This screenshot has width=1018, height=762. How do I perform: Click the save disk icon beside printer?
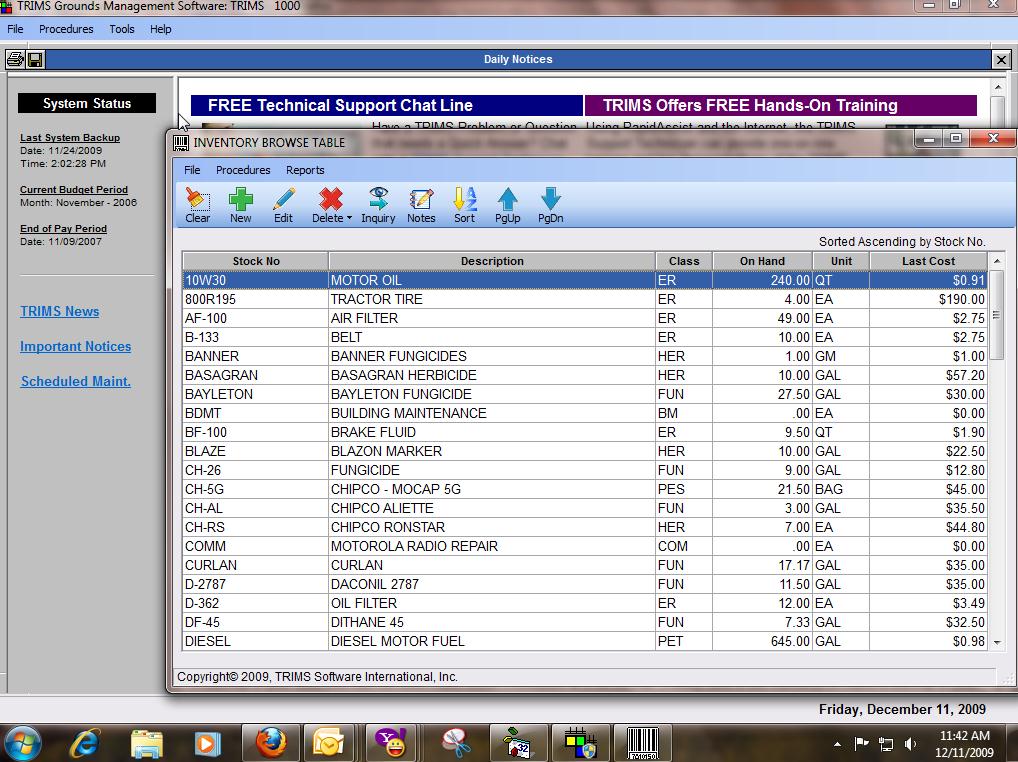click(x=35, y=60)
